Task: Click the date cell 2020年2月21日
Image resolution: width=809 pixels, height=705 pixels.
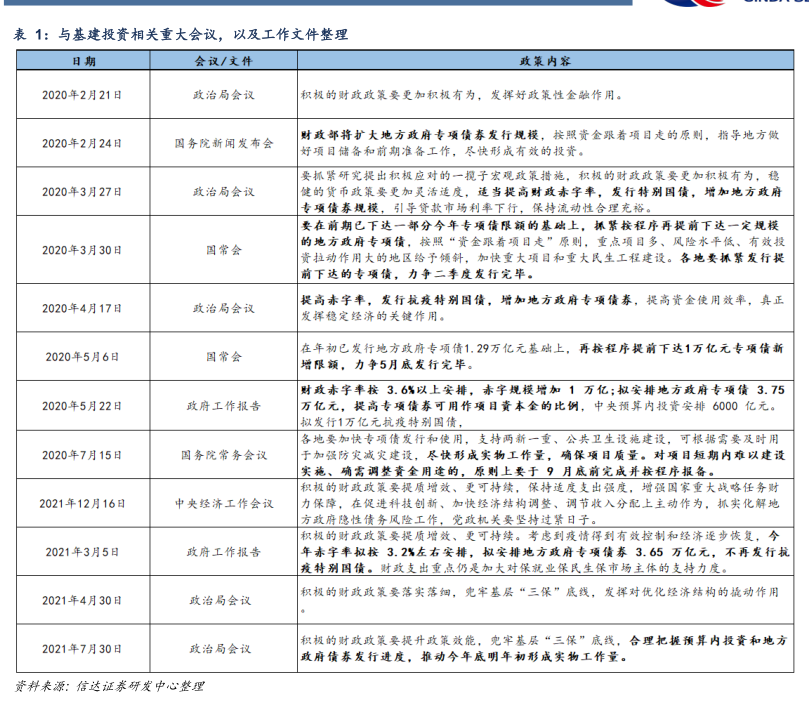Action: (x=83, y=95)
